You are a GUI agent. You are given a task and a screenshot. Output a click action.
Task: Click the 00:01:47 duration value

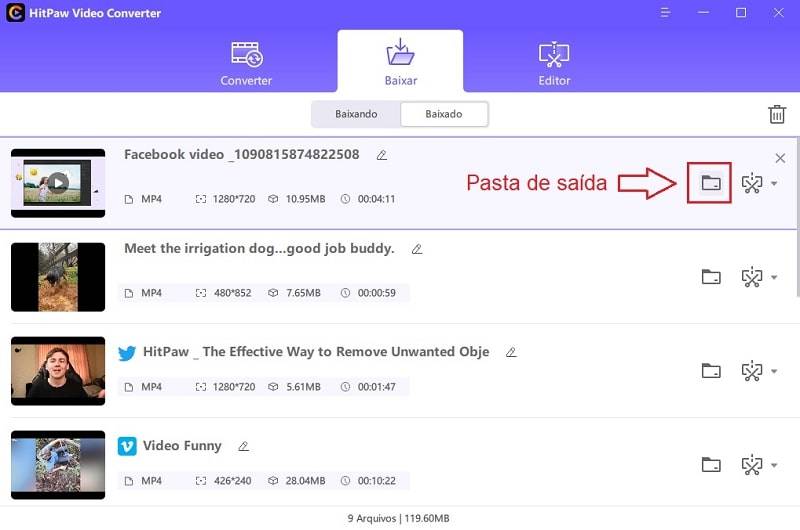[x=377, y=387]
